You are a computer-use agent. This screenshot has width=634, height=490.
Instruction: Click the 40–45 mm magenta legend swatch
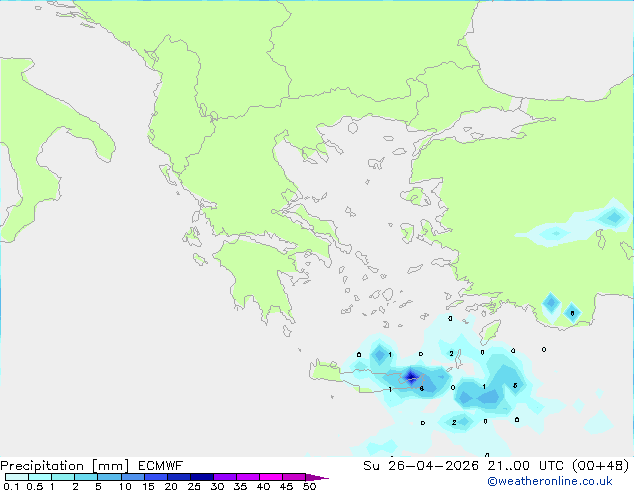271,477
